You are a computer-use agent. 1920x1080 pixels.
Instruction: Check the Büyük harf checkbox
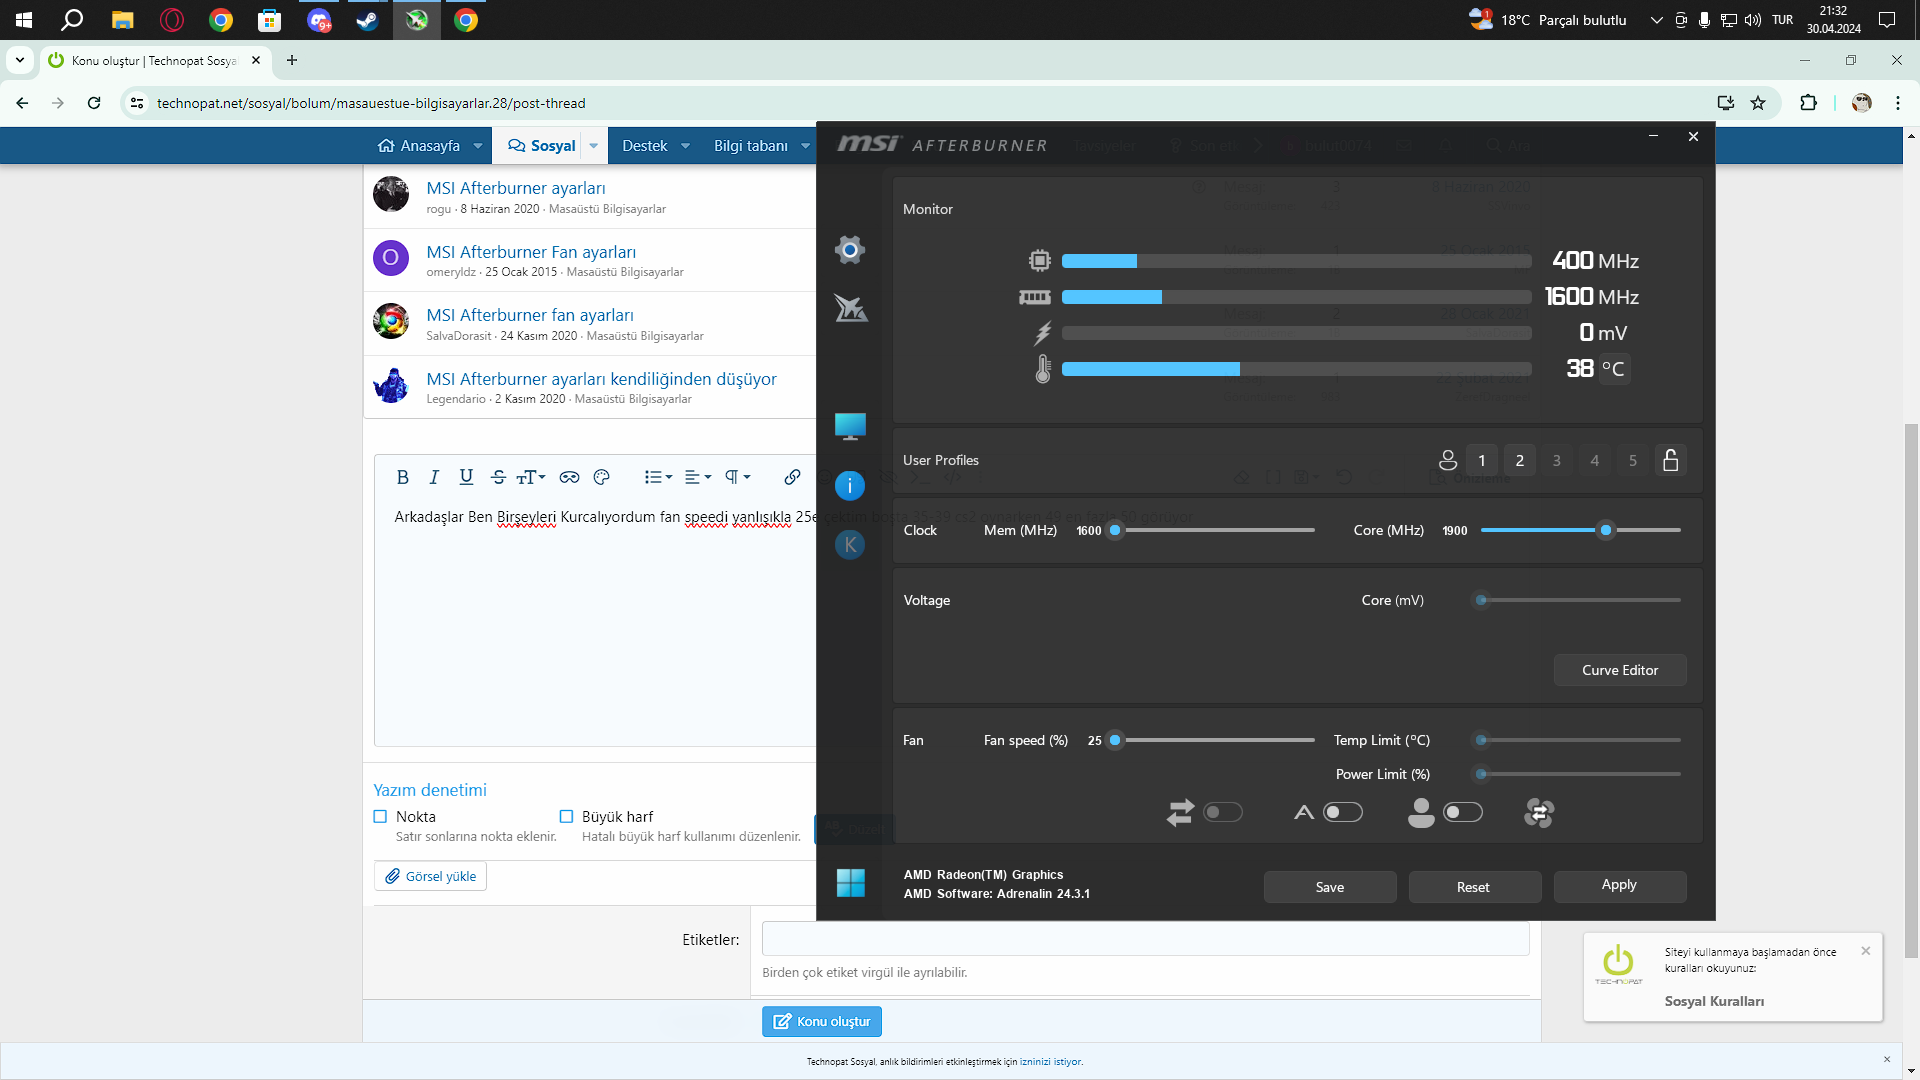click(566, 817)
